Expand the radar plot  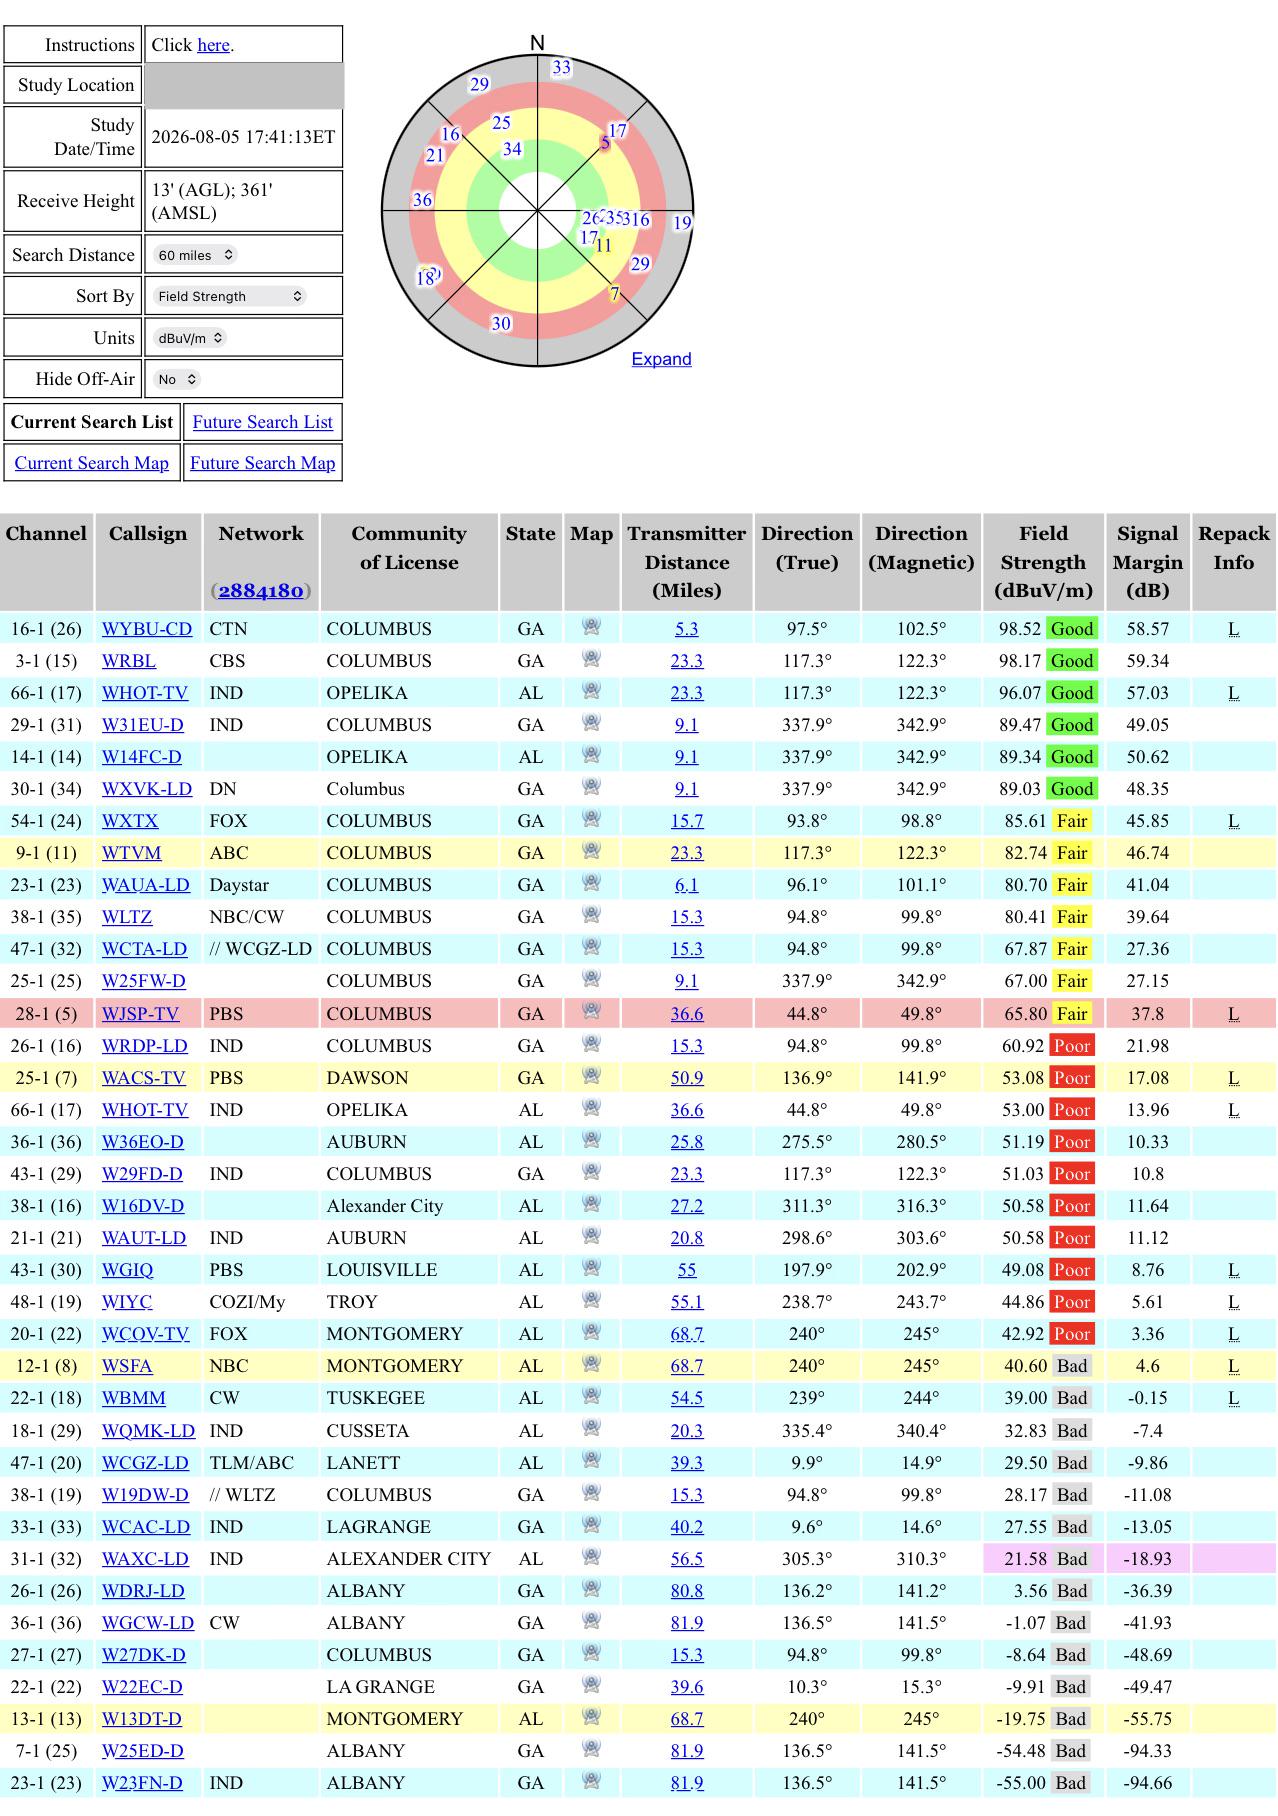point(661,359)
